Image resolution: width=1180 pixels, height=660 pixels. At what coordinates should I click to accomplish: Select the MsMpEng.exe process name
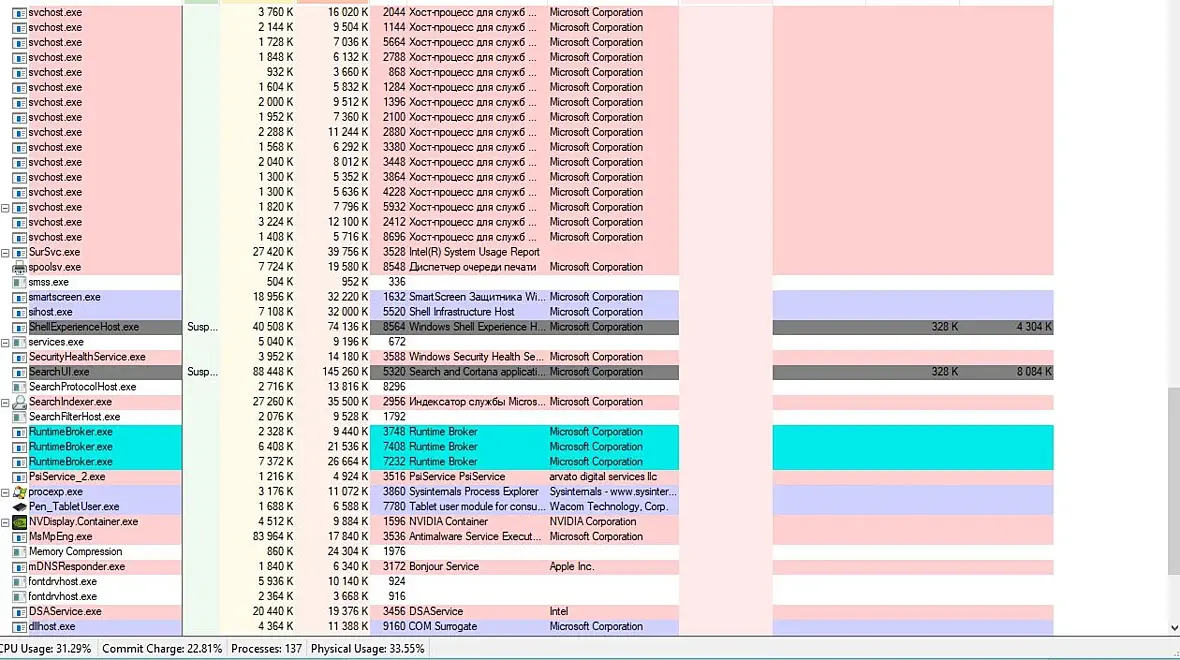pos(60,537)
